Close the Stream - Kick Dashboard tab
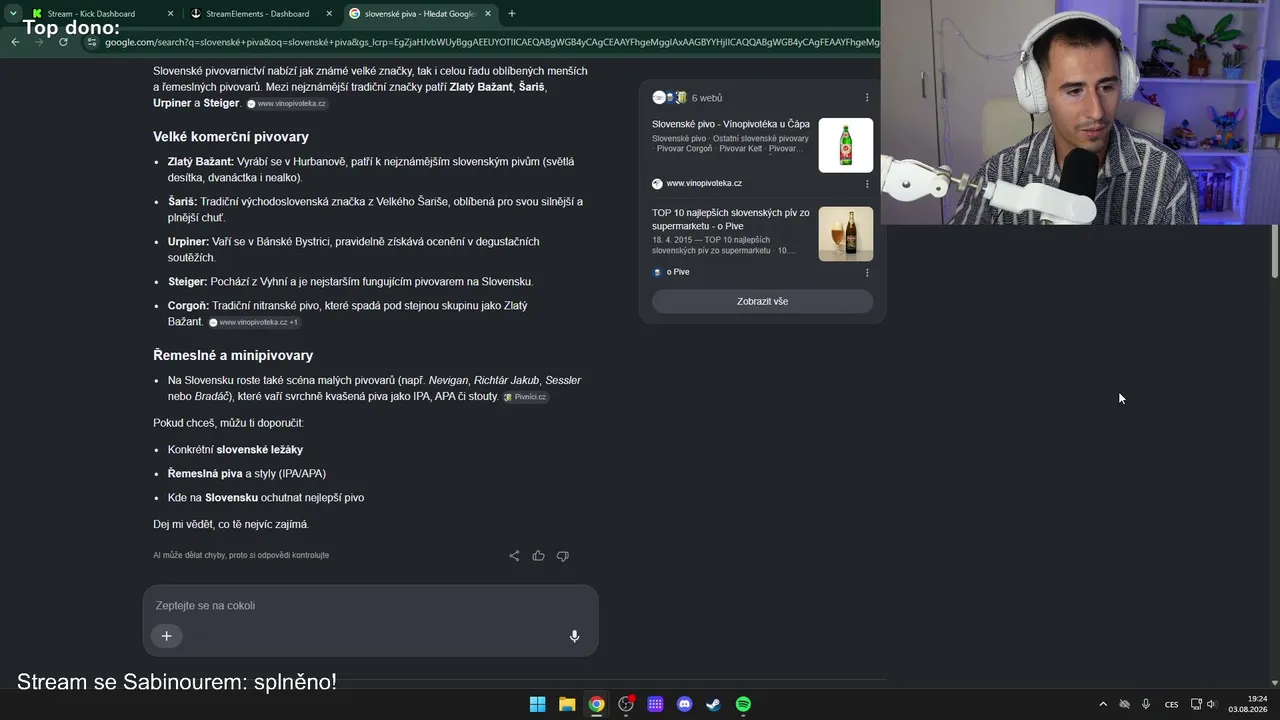Screen dimensions: 1280x720 pyautogui.click(x=170, y=14)
